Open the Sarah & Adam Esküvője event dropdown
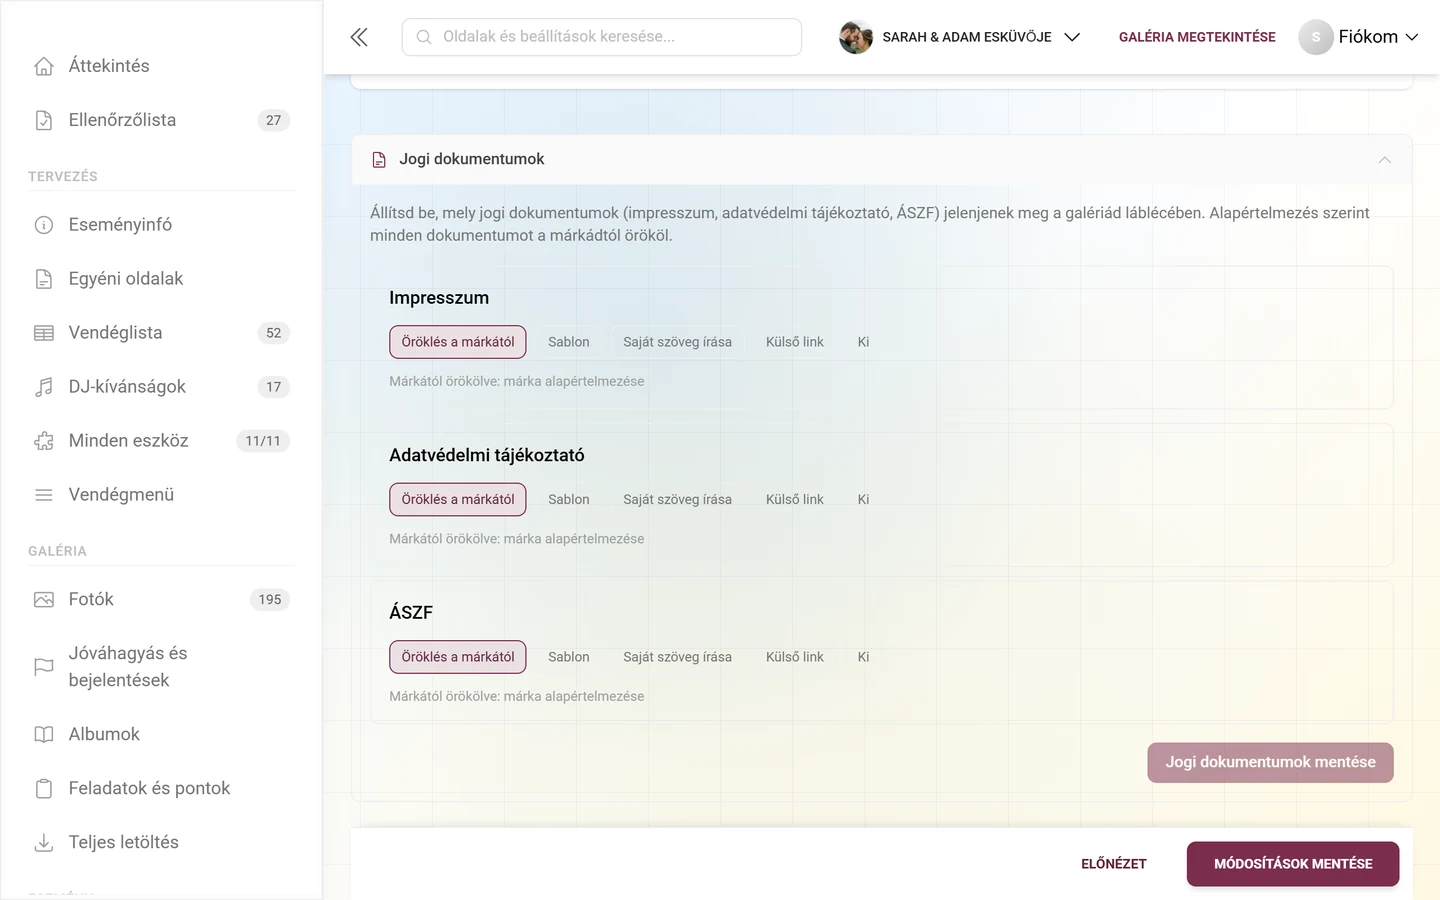This screenshot has width=1440, height=900. click(x=960, y=37)
